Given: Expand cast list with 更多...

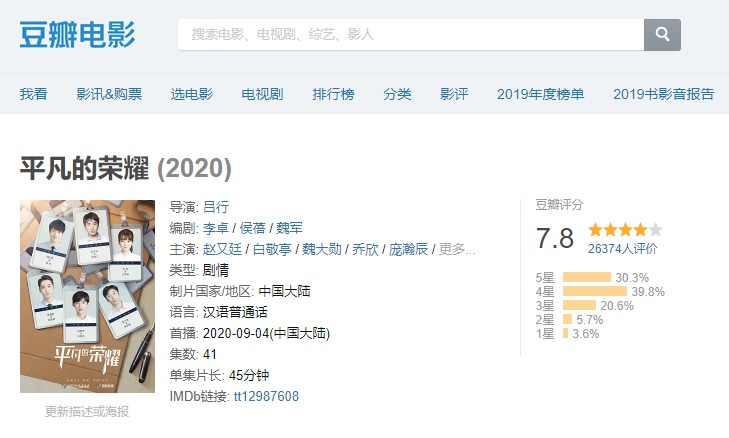Looking at the screenshot, I should coord(457,249).
